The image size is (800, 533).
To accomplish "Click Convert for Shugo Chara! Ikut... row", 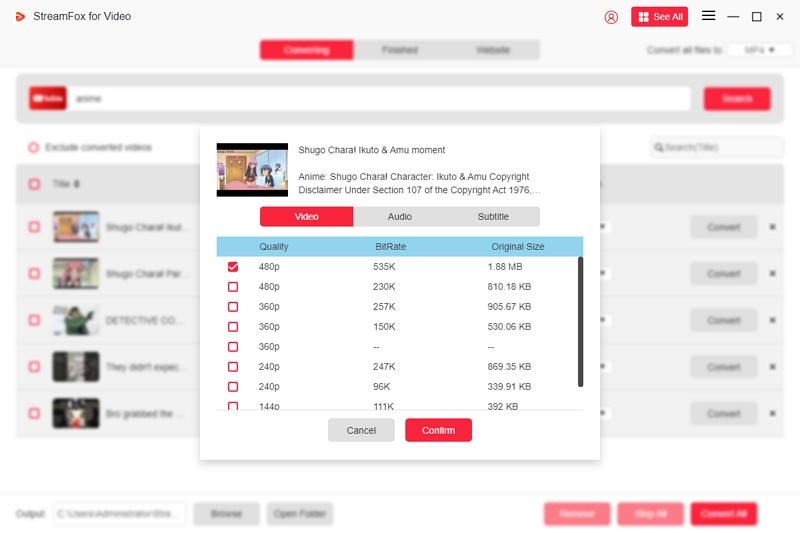I will pyautogui.click(x=723, y=227).
